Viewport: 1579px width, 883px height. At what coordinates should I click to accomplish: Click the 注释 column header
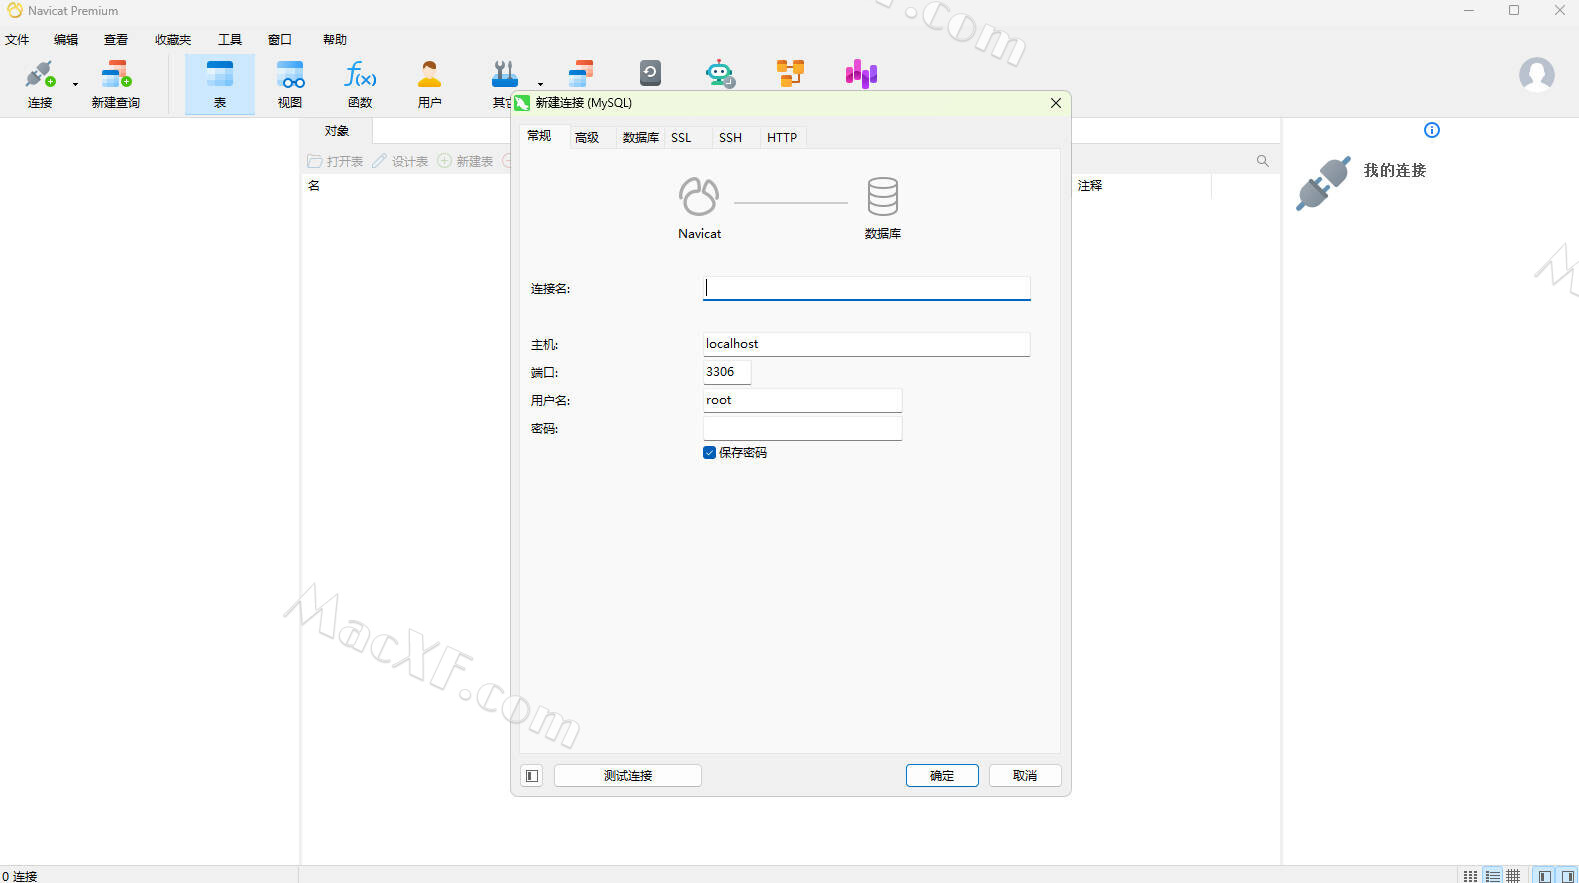pyautogui.click(x=1090, y=186)
